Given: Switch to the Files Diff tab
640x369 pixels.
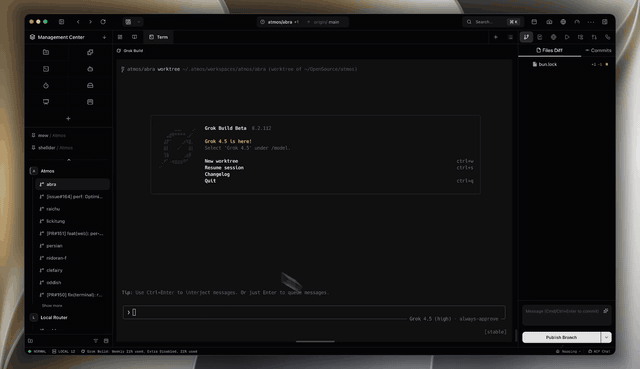Looking at the screenshot, I should pos(549,50).
